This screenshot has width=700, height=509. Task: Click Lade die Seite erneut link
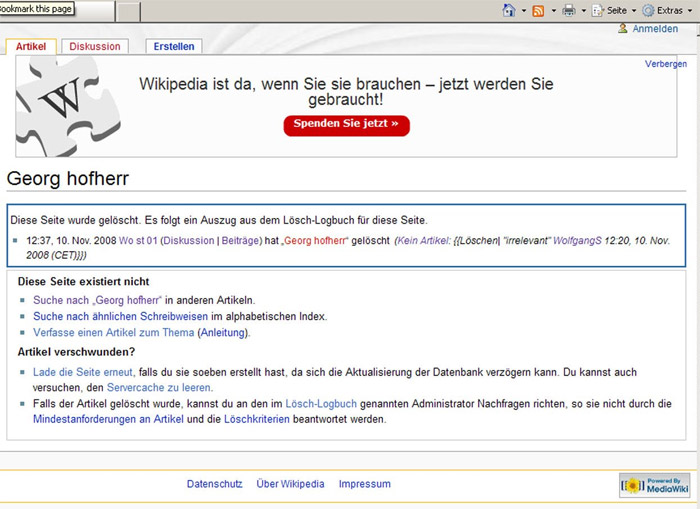[x=83, y=372]
